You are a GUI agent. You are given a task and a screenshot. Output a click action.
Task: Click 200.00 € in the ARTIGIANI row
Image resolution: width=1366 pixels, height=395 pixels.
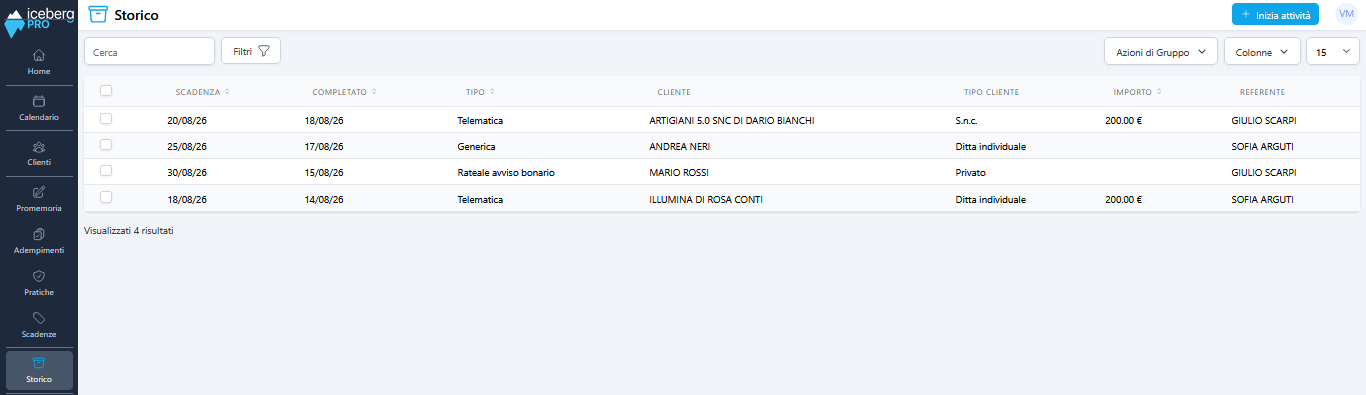pos(1123,120)
